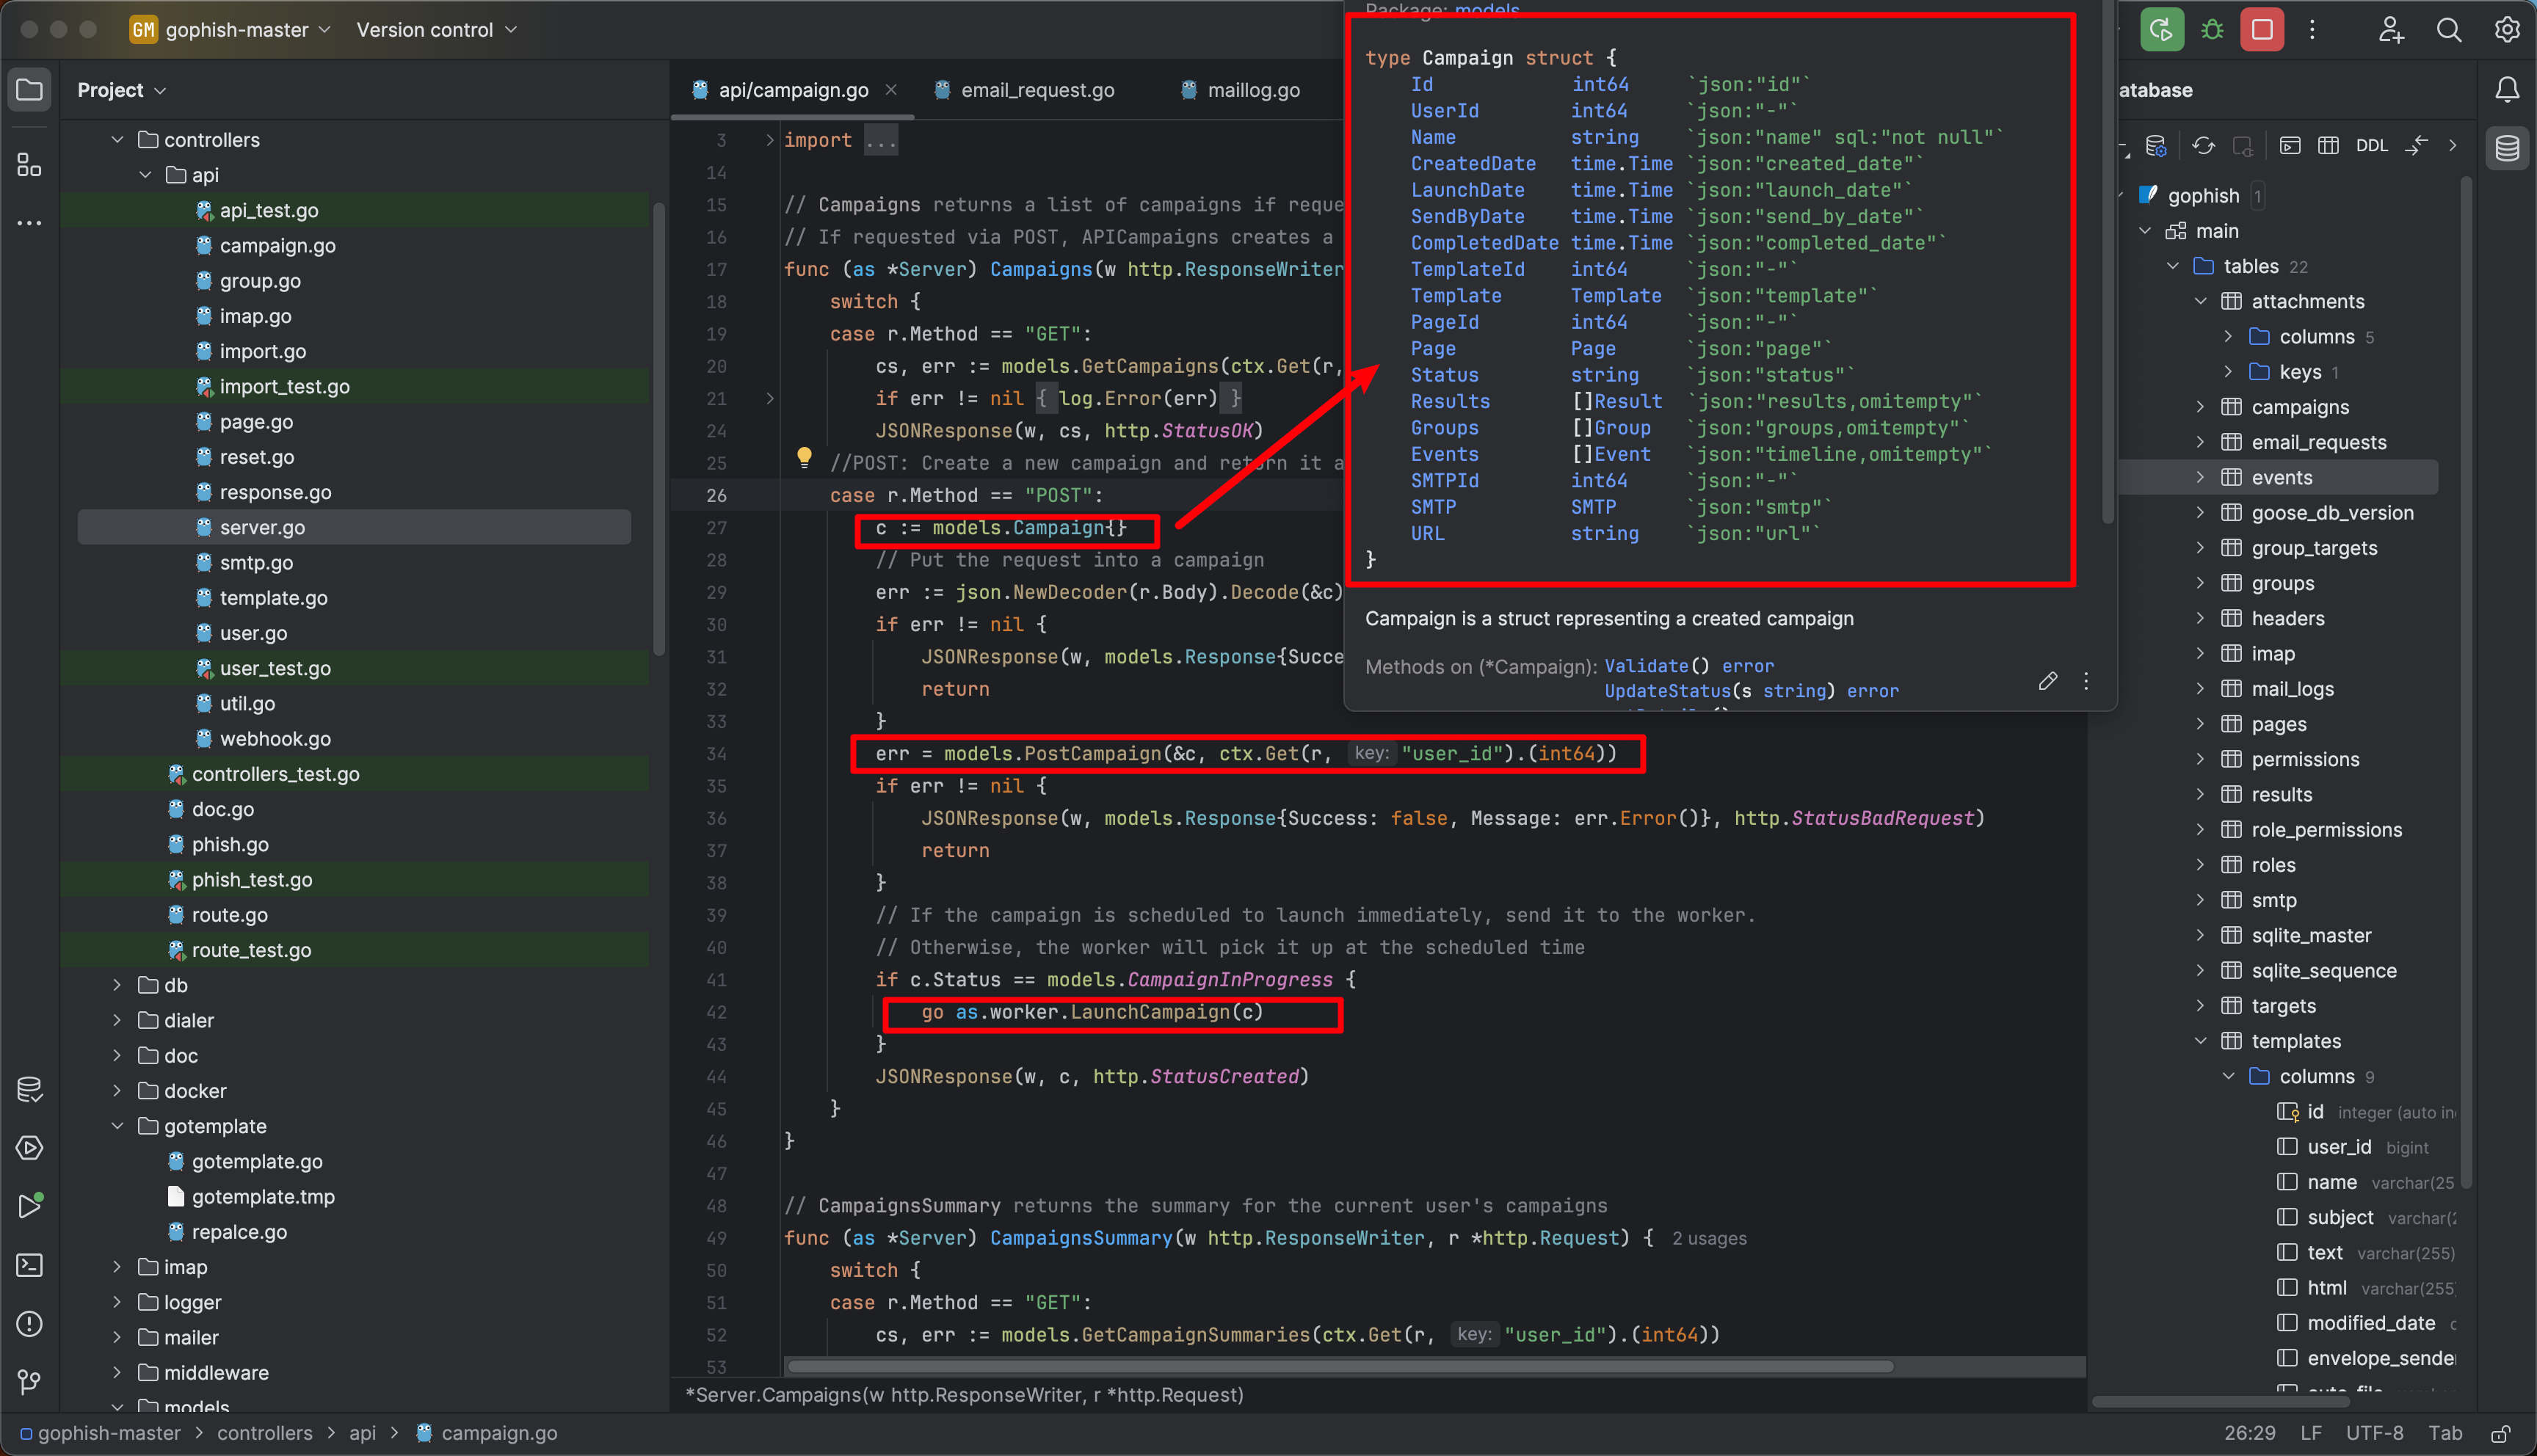Open IDE settings gear icon

click(2507, 29)
